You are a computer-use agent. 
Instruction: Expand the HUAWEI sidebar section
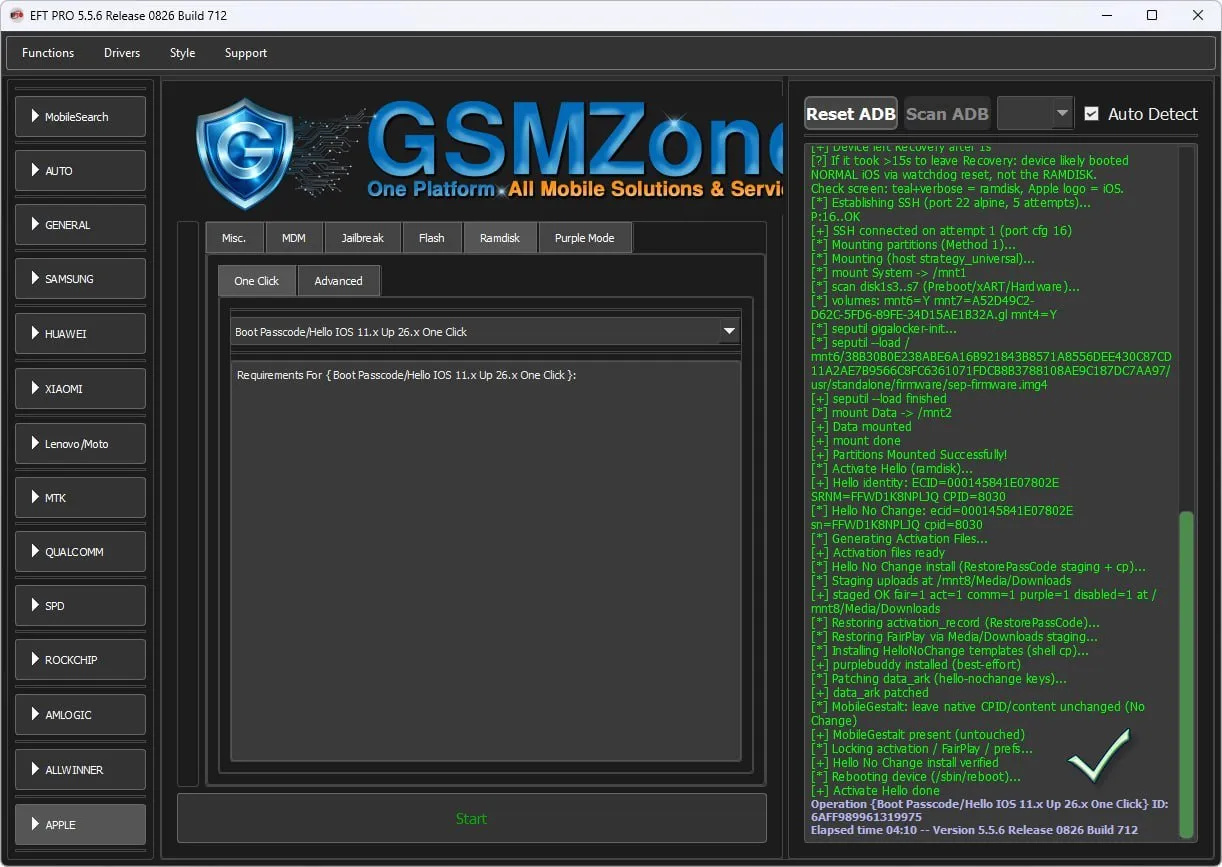click(x=80, y=334)
